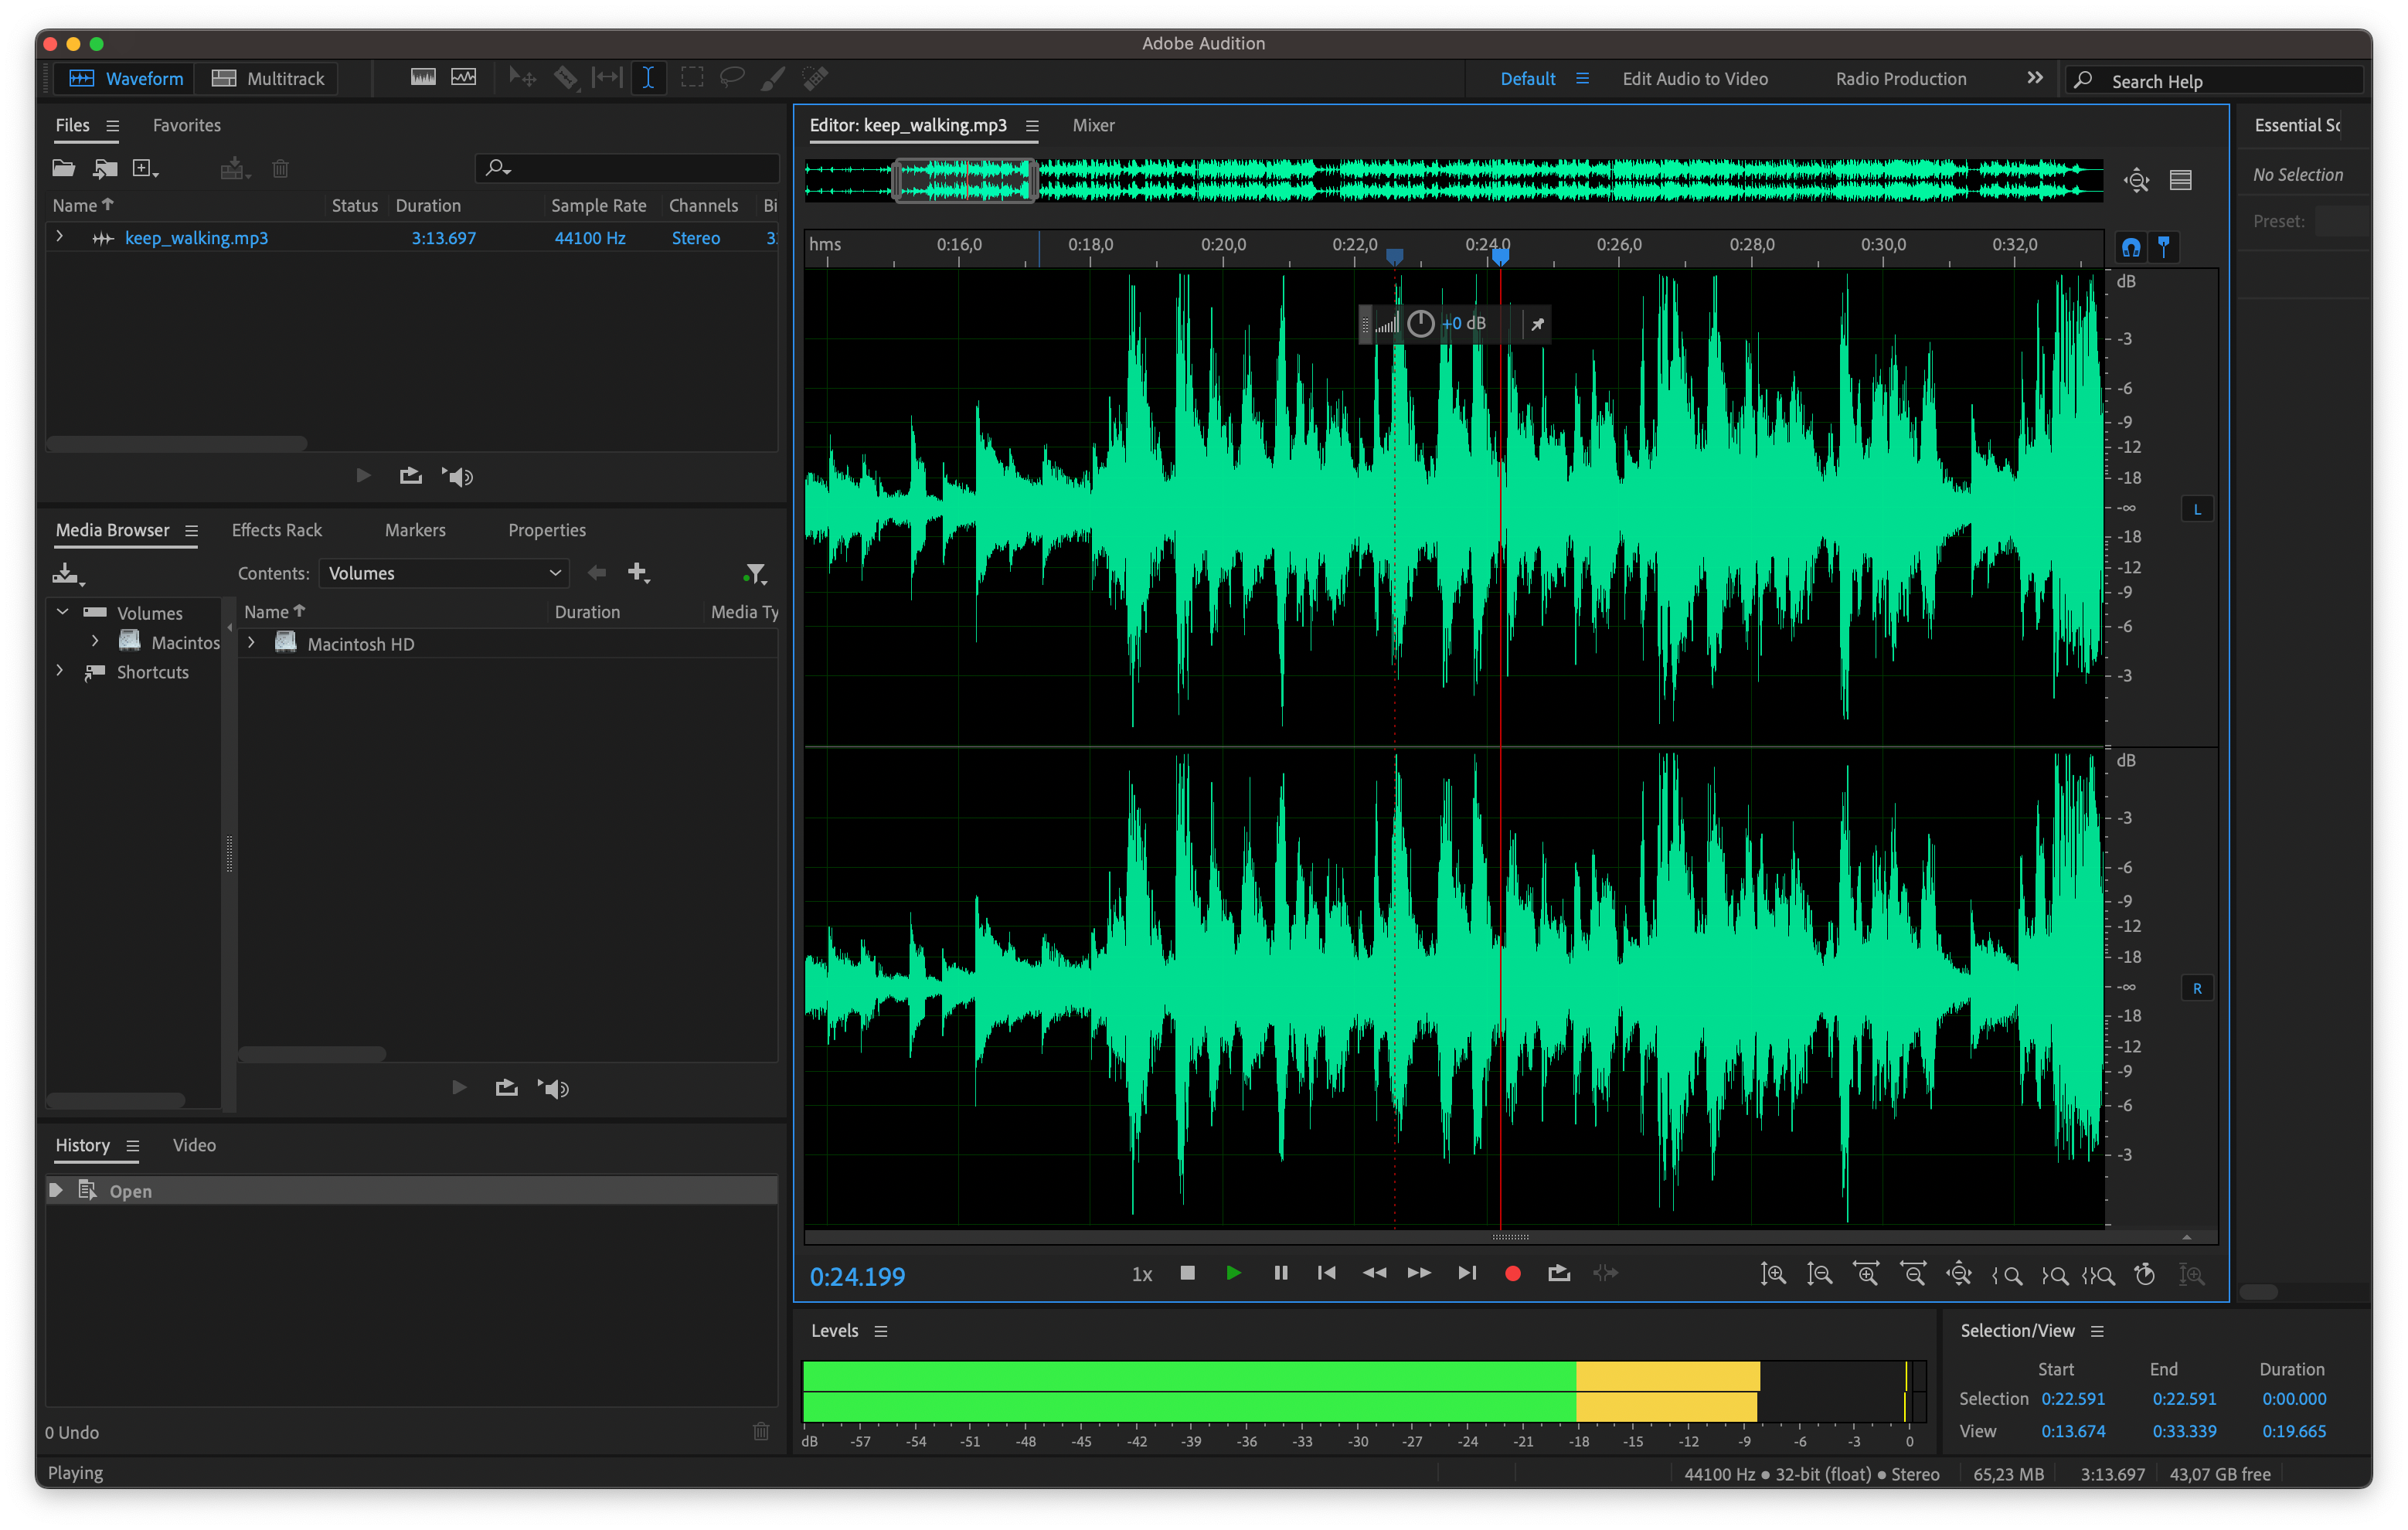The height and width of the screenshot is (1530, 2408).
Task: Toggle the left channel L button
Action: click(2196, 509)
